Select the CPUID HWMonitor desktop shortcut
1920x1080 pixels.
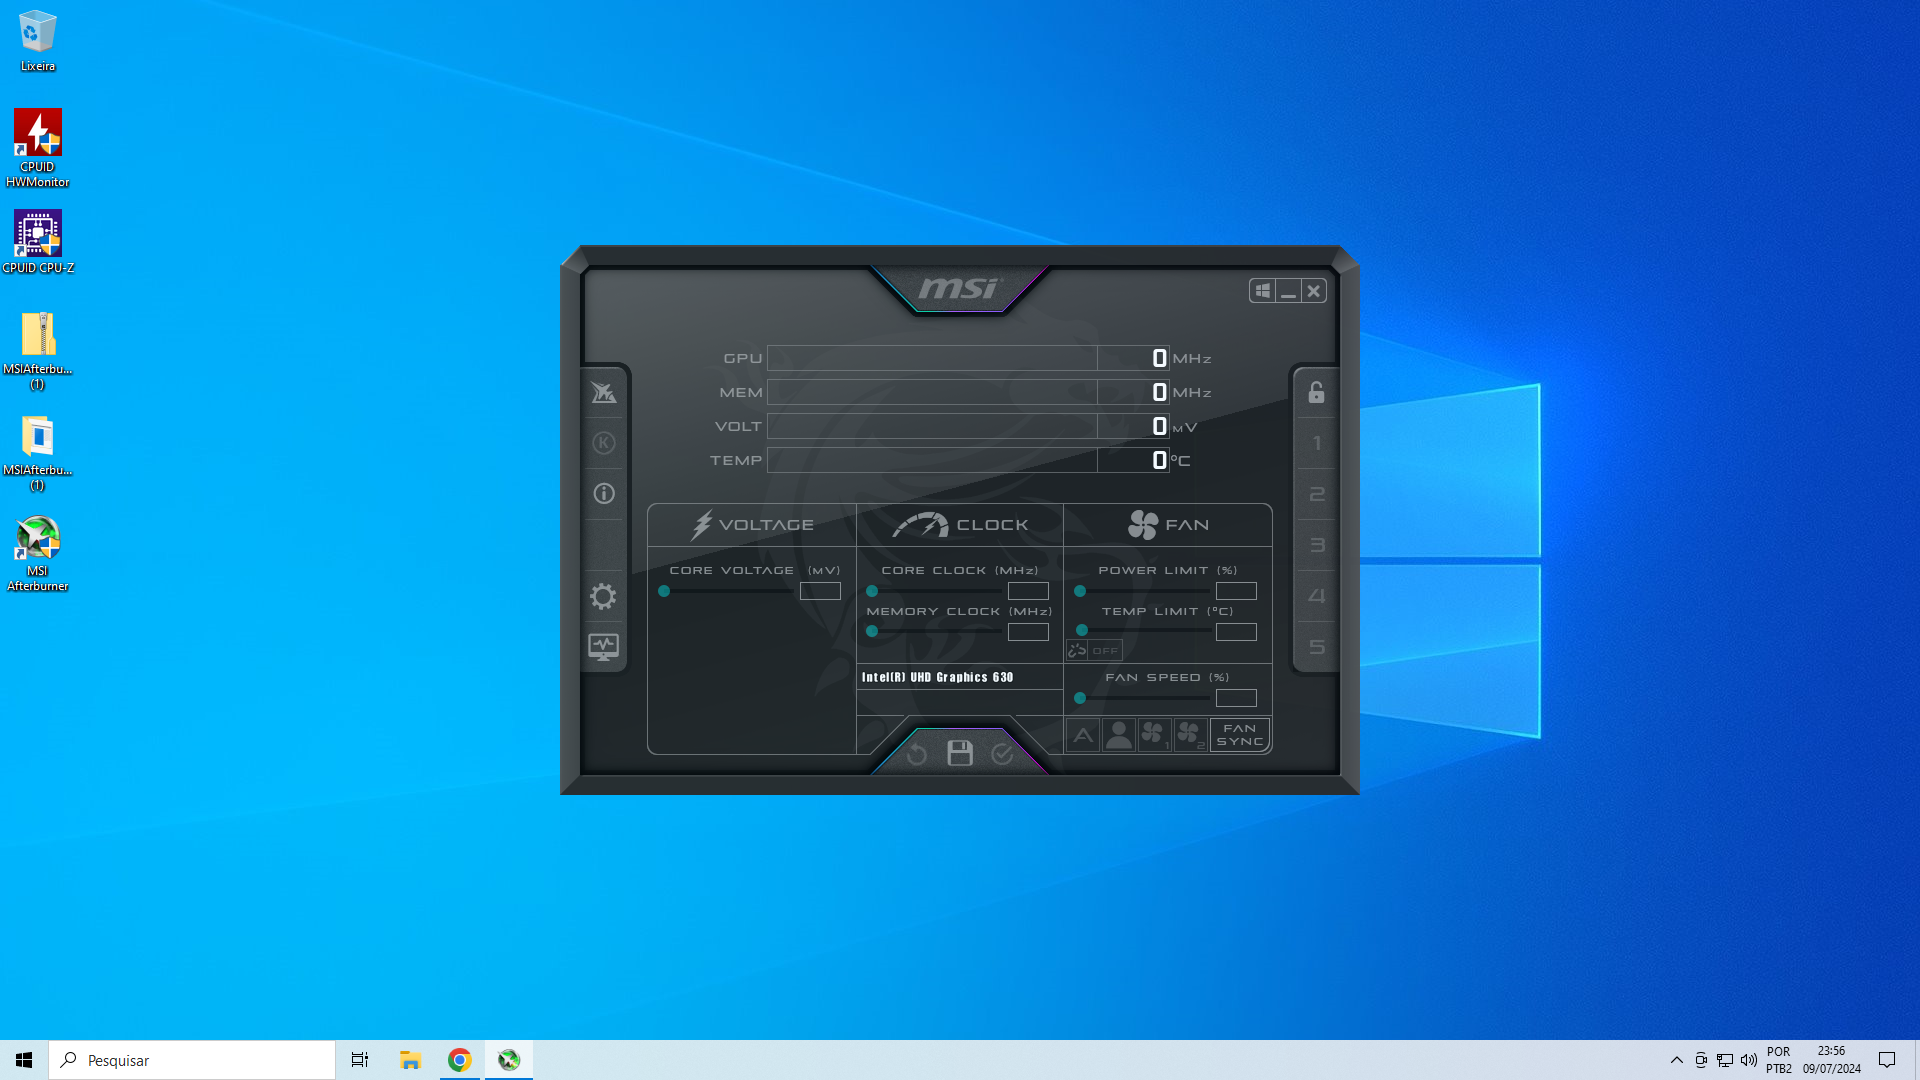click(38, 148)
